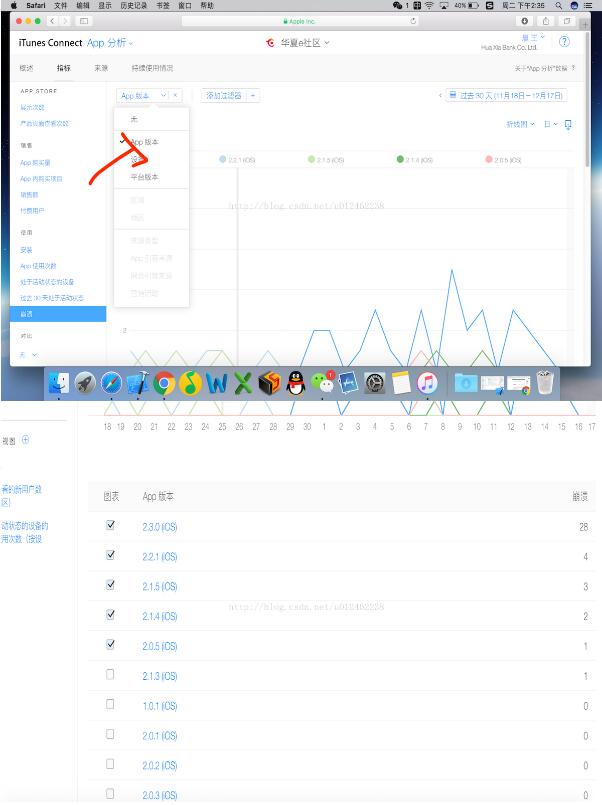This screenshot has height=805, width=602.
Task: Go back with Safari's back arrow
Action: tap(52, 21)
